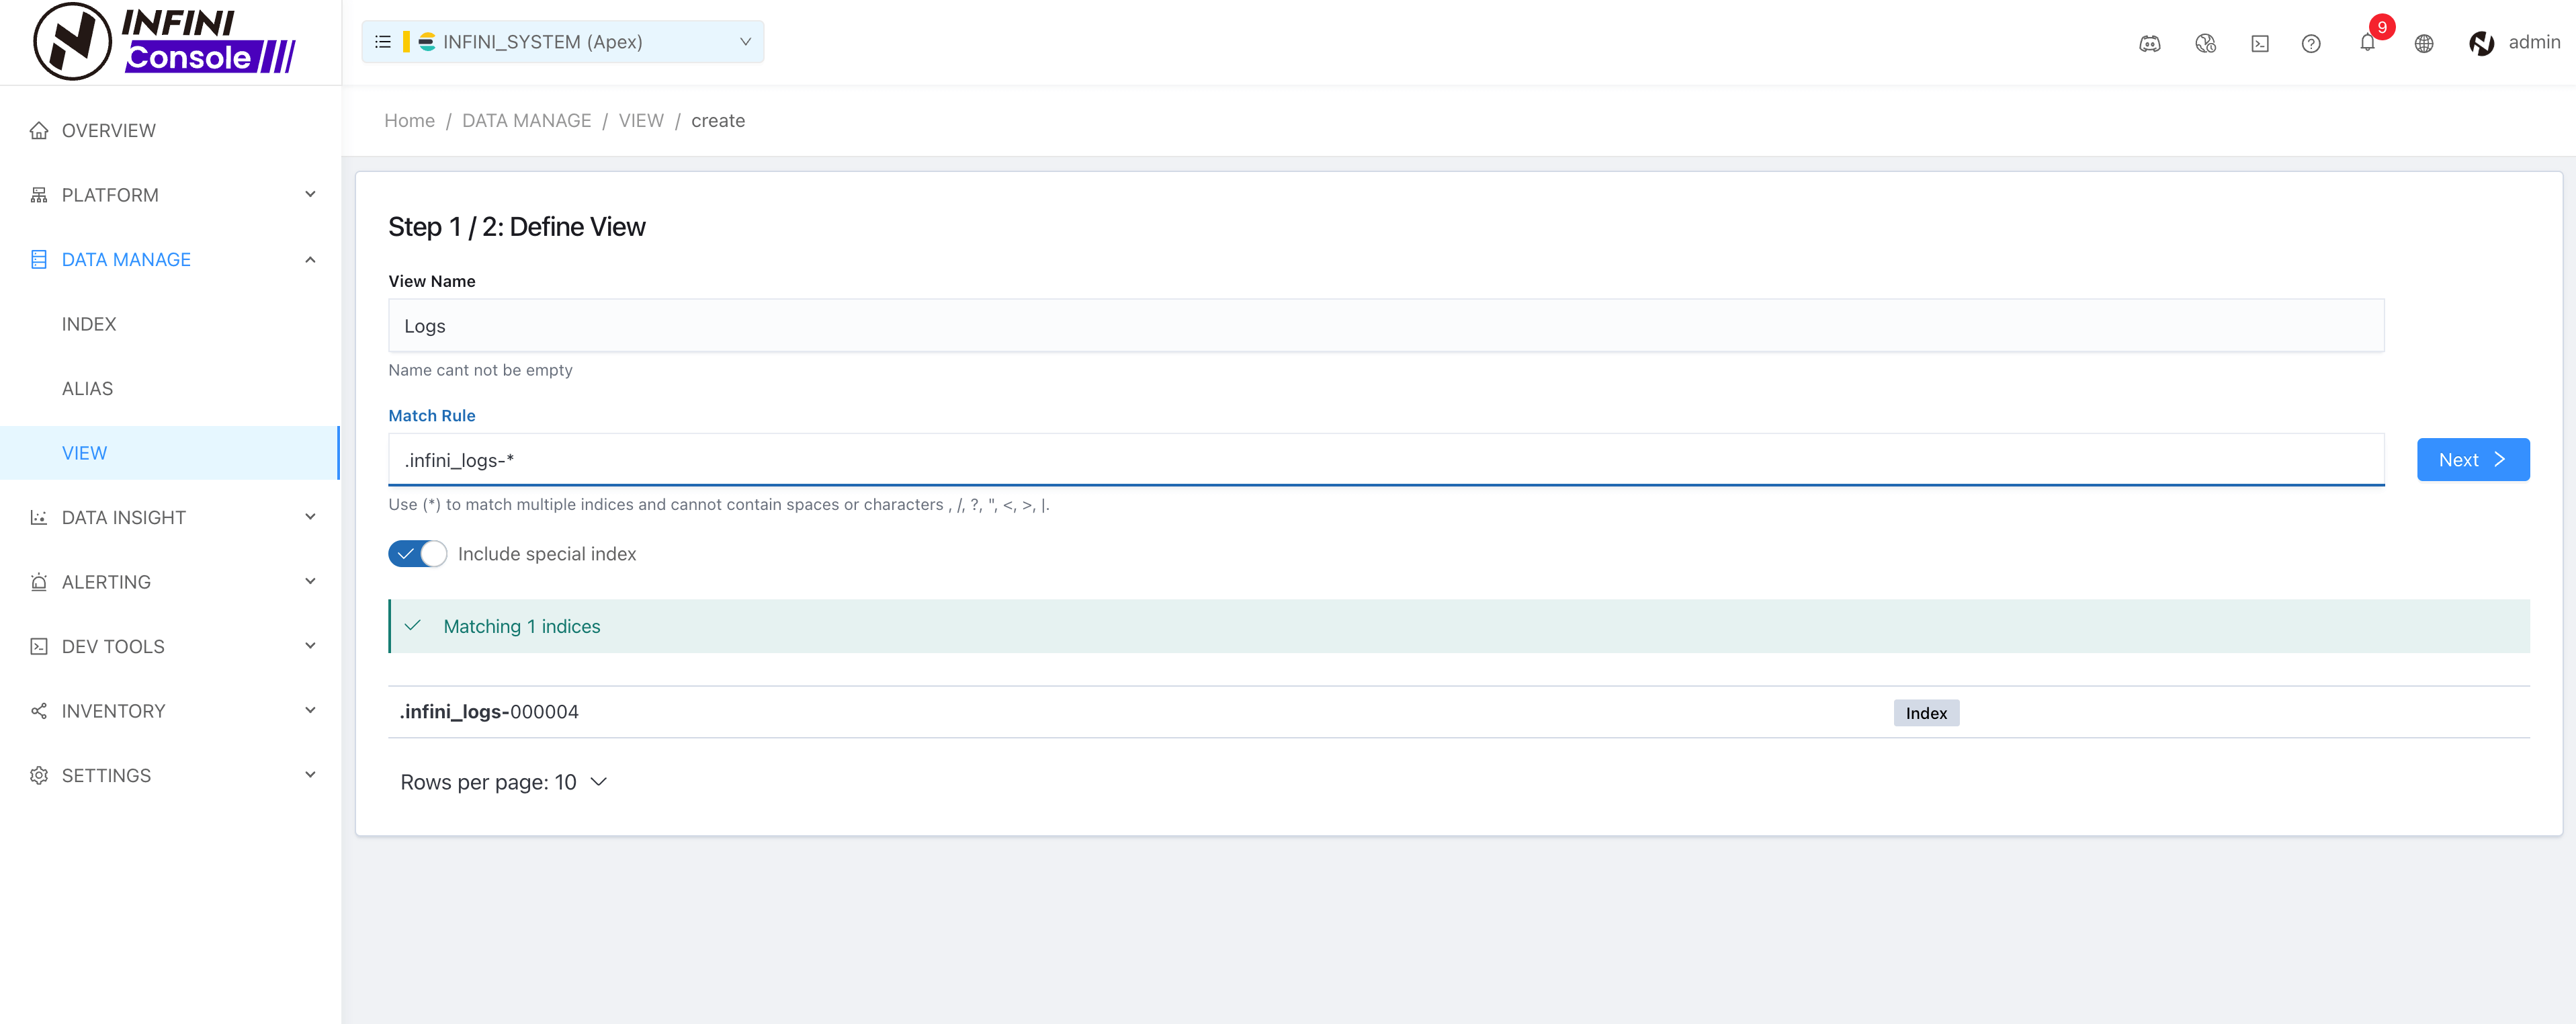The height and width of the screenshot is (1024, 2576).
Task: Click the help question mark icon
Action: tap(2310, 43)
